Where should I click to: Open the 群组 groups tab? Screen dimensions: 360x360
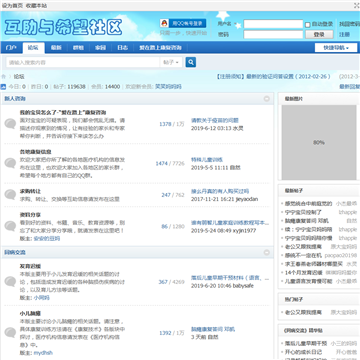[78, 48]
